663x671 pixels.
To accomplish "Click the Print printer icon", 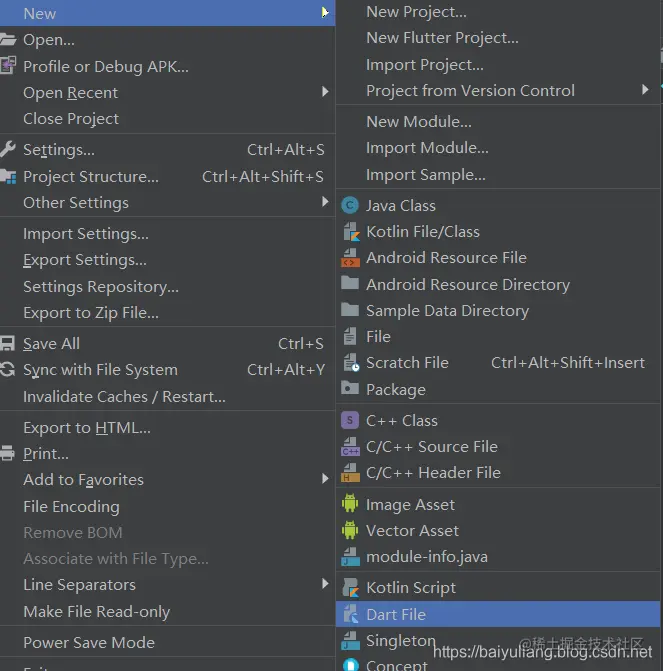I will (x=7, y=453).
